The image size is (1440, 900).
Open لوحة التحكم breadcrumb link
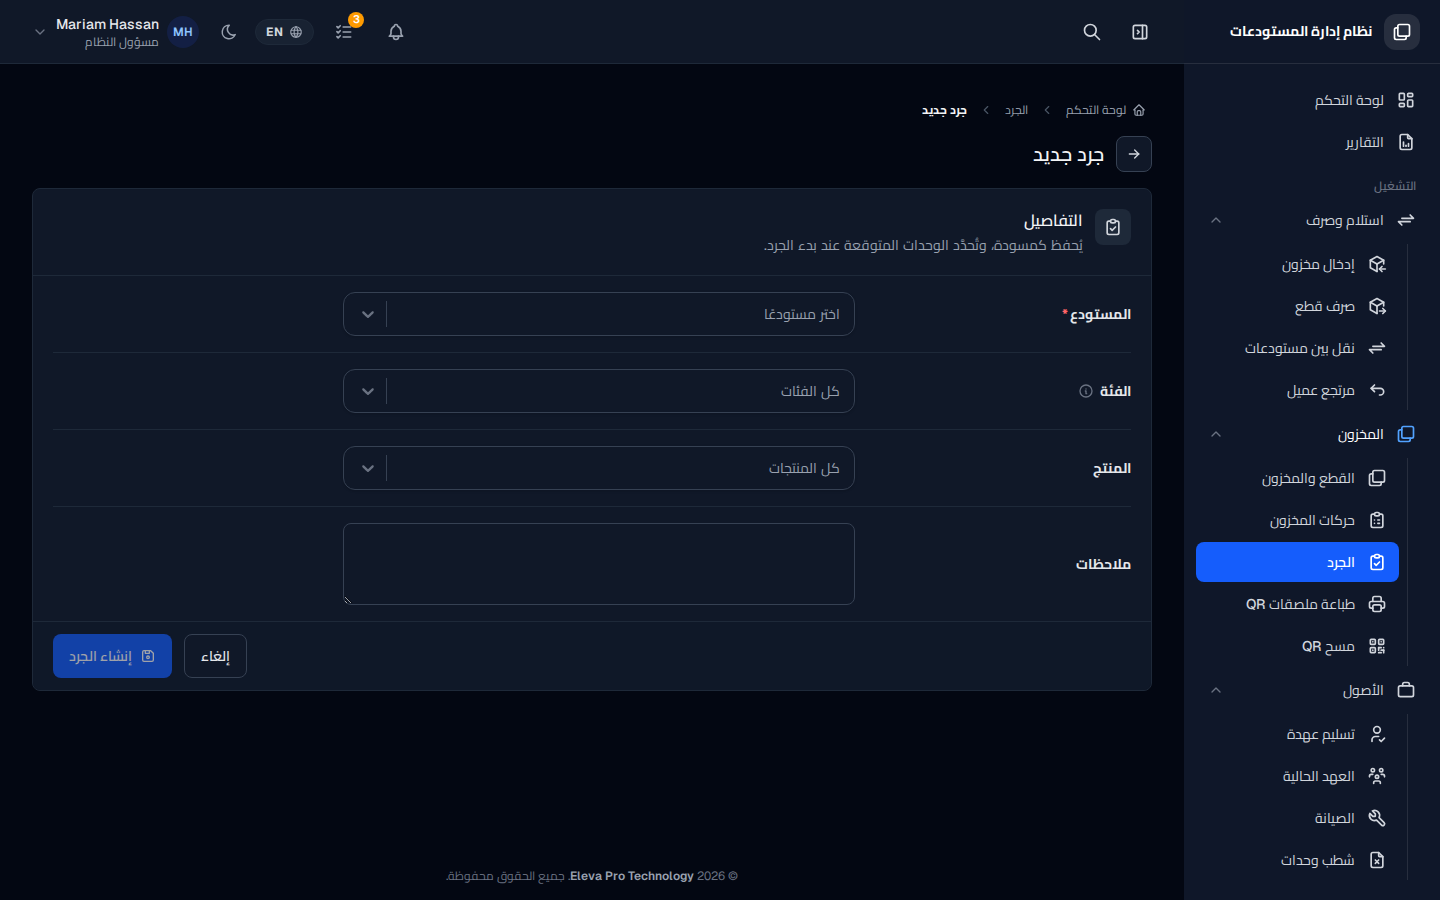pos(1096,110)
